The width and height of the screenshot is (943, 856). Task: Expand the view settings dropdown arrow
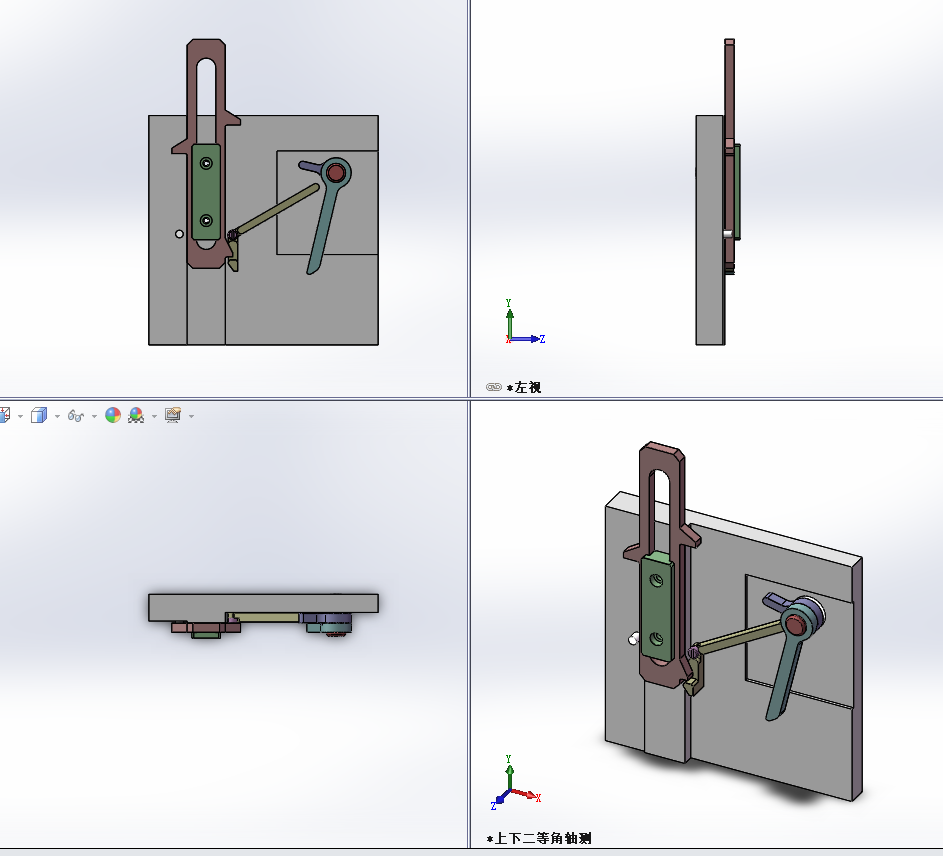coord(191,416)
